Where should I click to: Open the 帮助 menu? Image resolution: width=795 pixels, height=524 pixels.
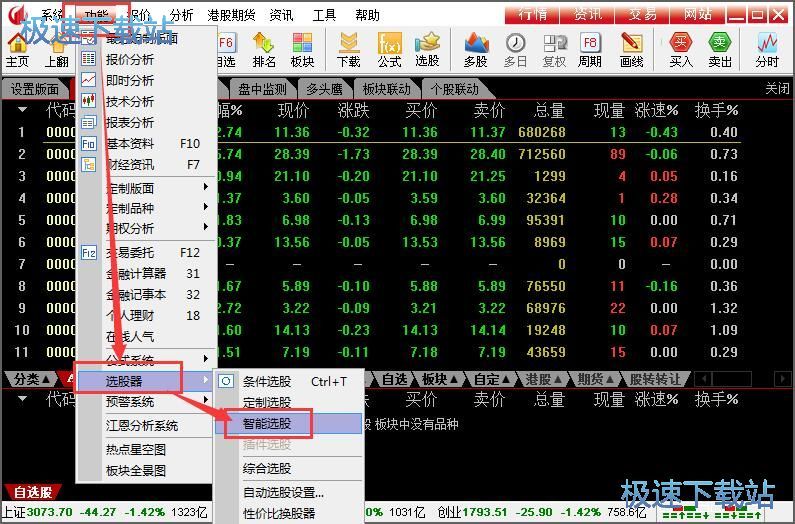pos(368,15)
